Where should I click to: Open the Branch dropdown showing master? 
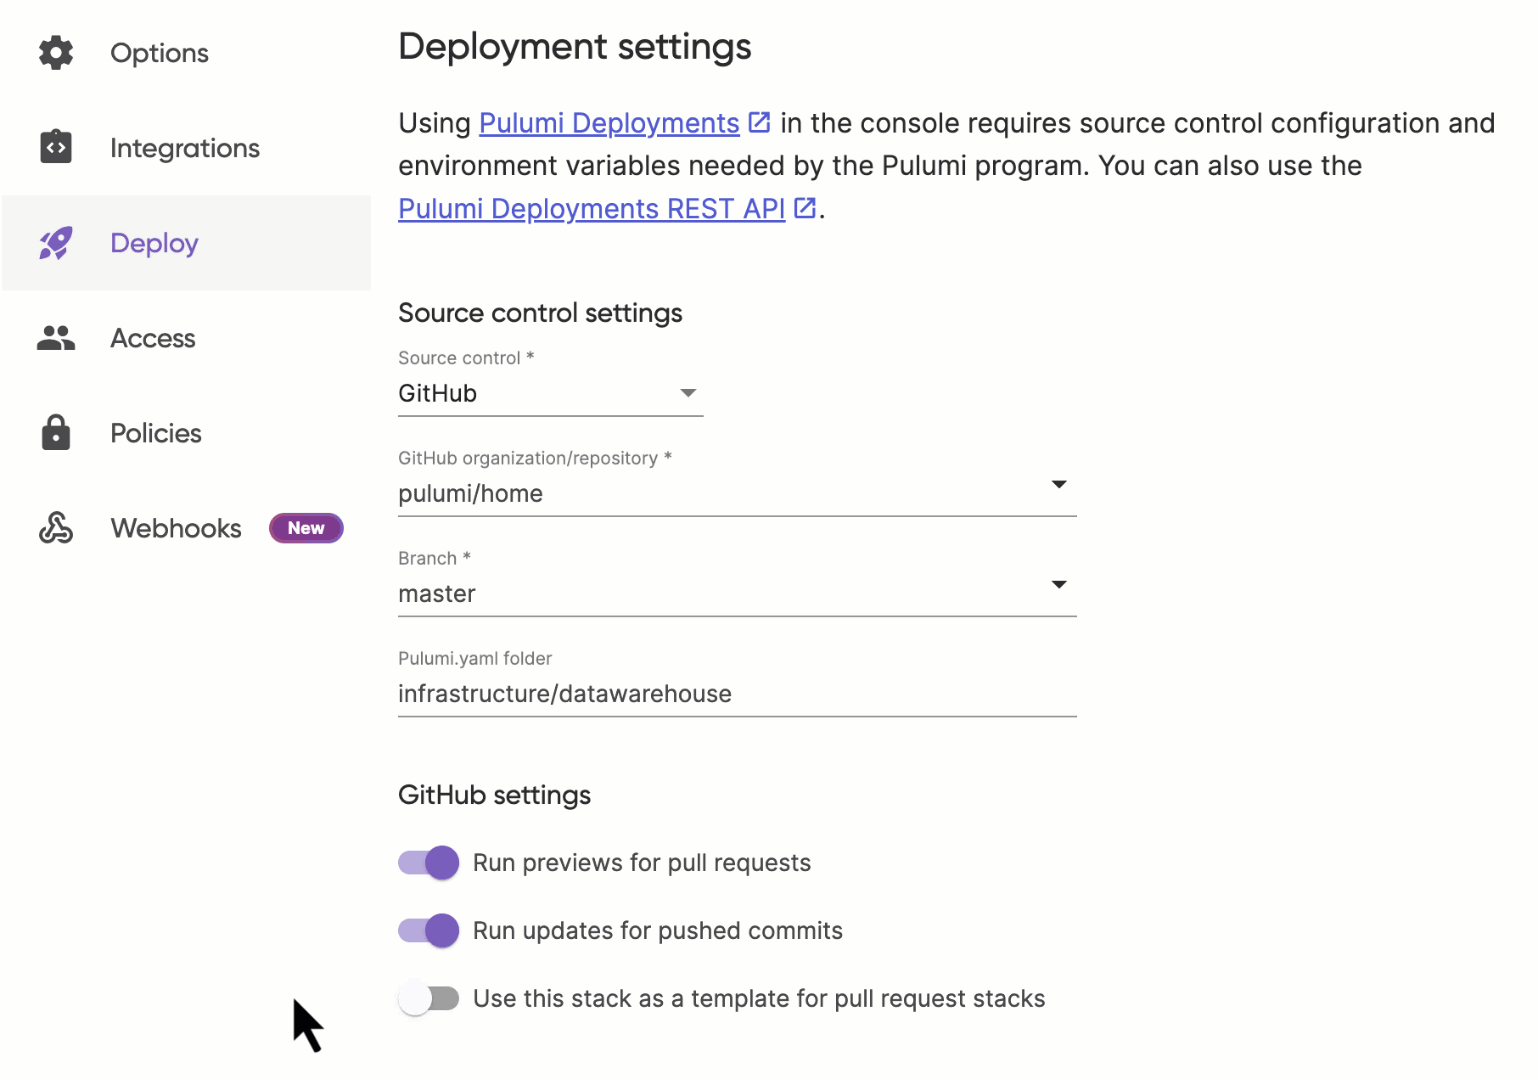(736, 593)
